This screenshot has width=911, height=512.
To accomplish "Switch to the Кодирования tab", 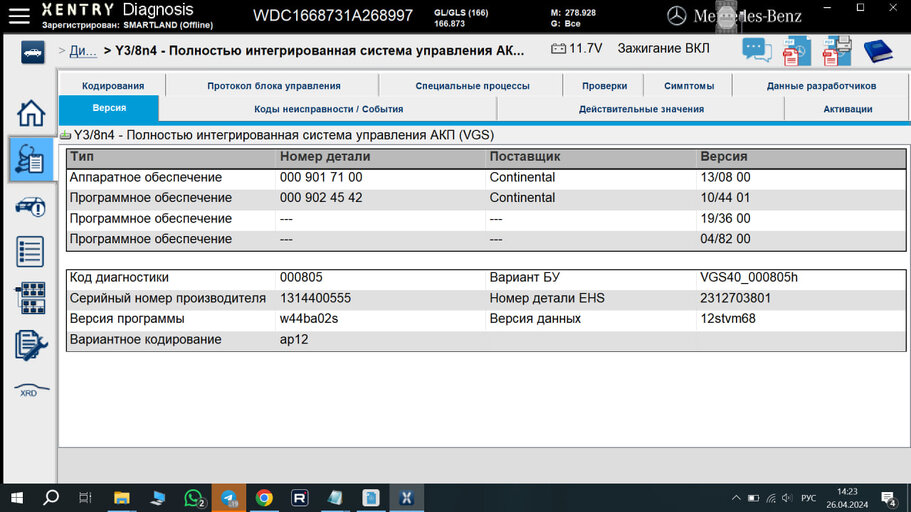I will (x=113, y=85).
